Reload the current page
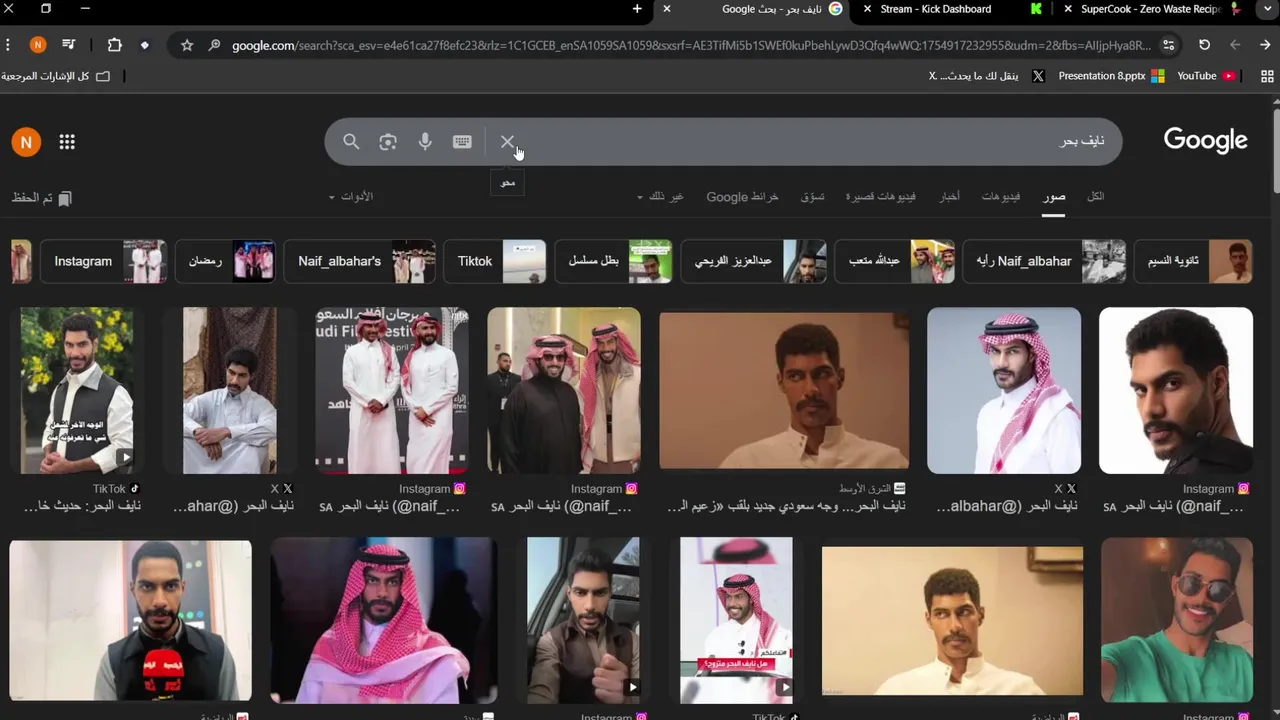1280x720 pixels. pyautogui.click(x=1204, y=45)
